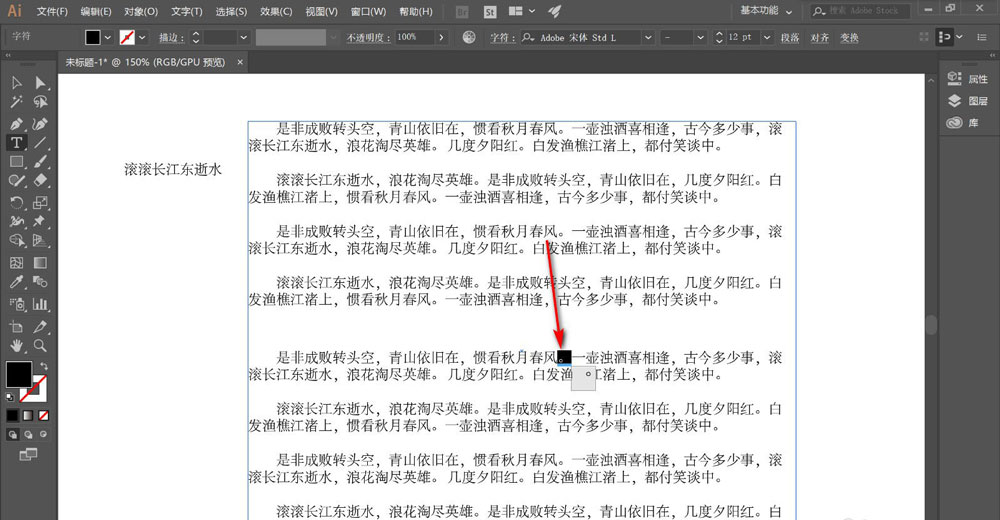Open the 效果(C) menu

(x=276, y=11)
